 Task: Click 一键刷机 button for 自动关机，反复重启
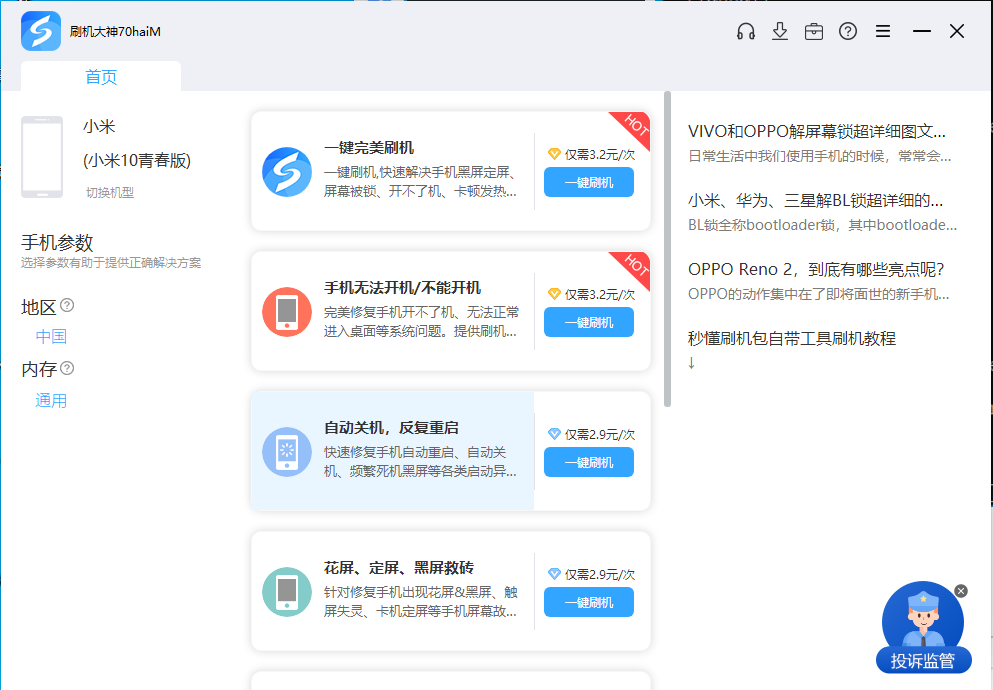pyautogui.click(x=588, y=462)
